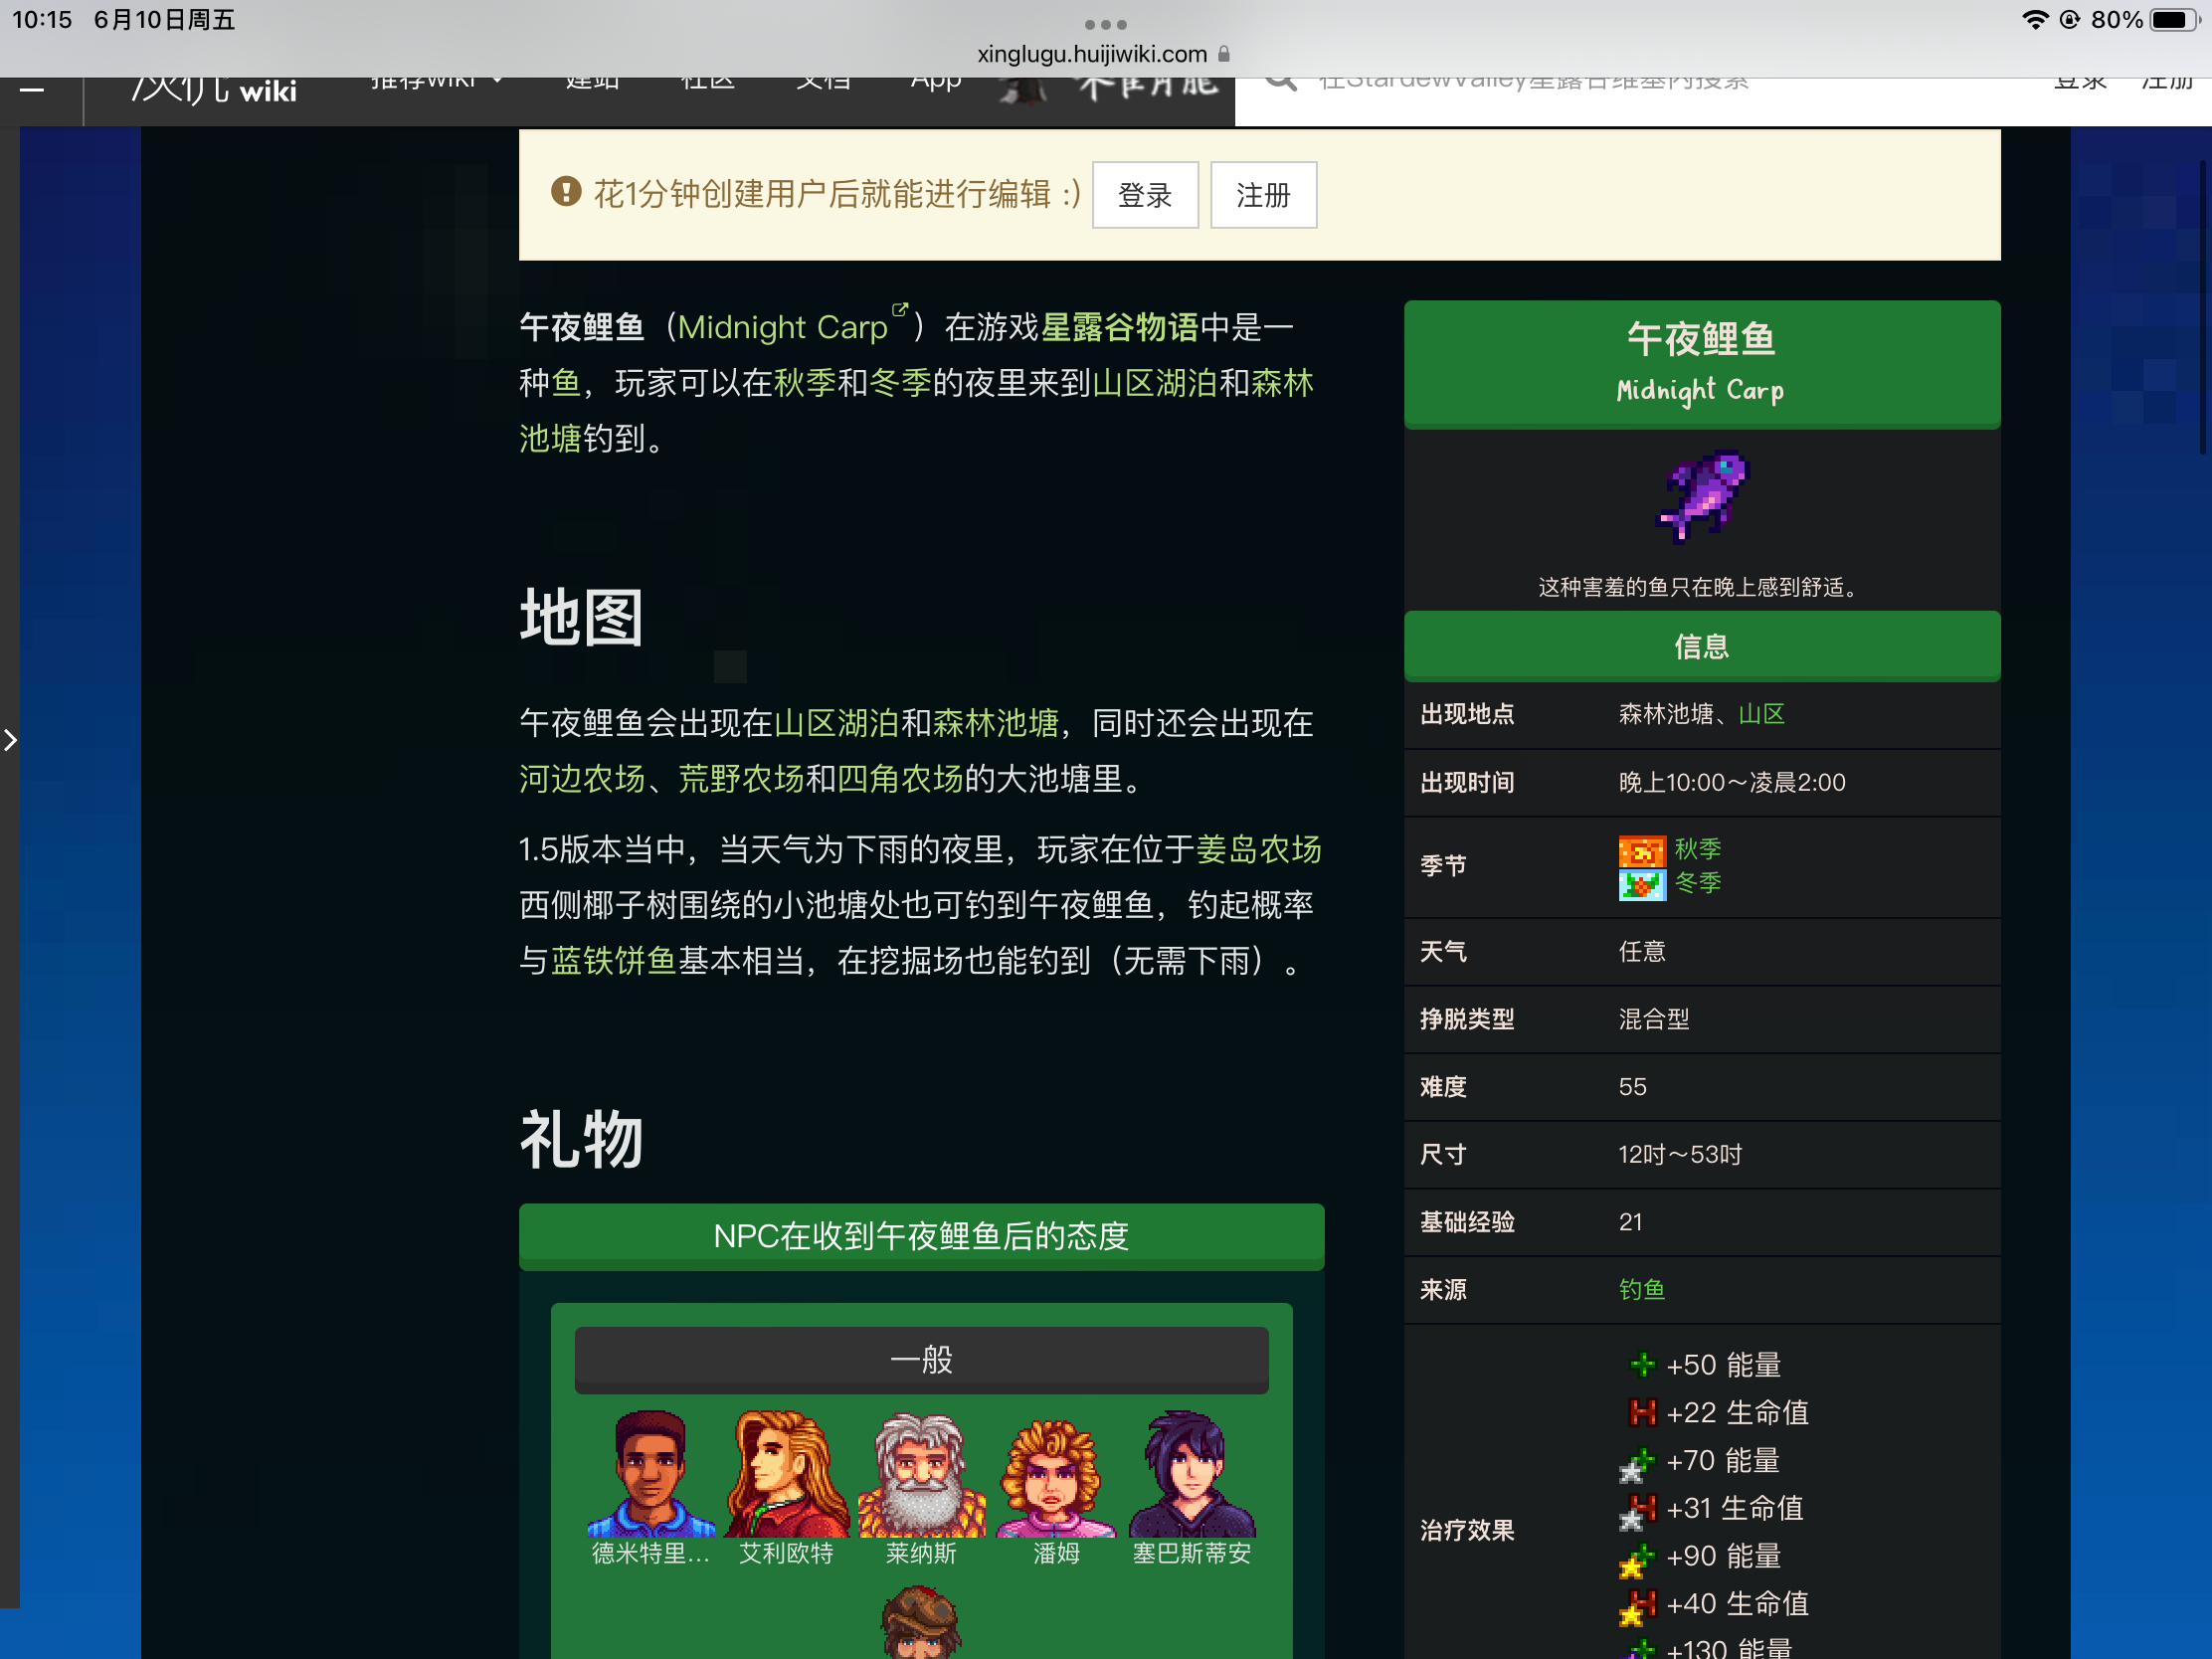This screenshot has height=1659, width=2212.
Task: Open the 社区 menu item
Action: [x=707, y=82]
